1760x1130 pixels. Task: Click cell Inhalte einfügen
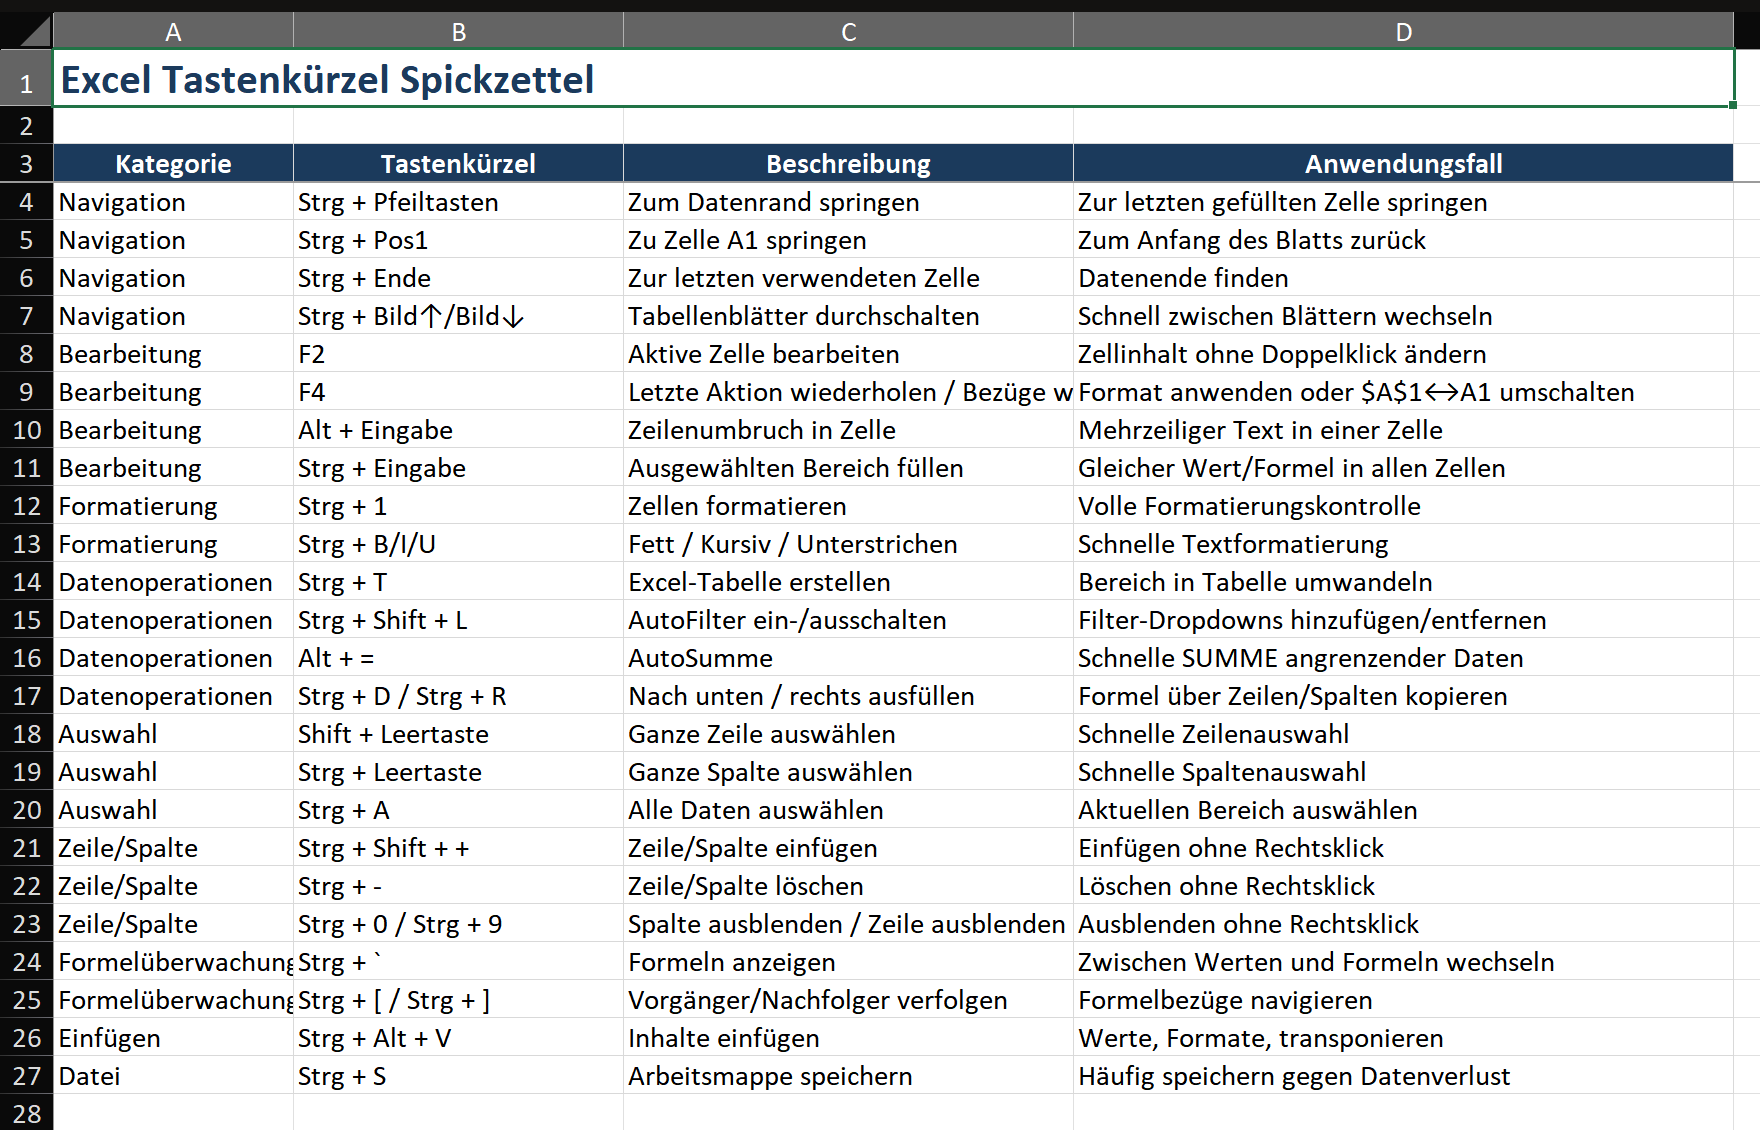(848, 1038)
